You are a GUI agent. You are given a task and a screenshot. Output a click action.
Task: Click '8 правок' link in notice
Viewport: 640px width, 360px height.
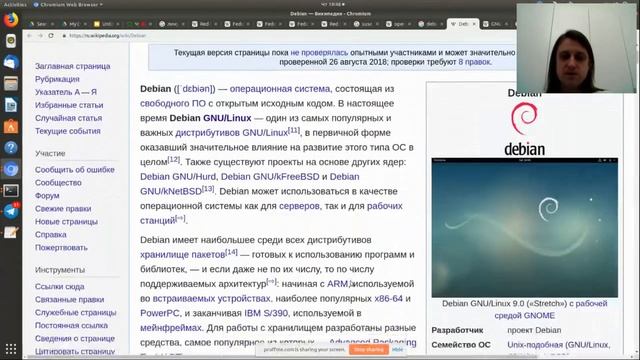coord(474,62)
